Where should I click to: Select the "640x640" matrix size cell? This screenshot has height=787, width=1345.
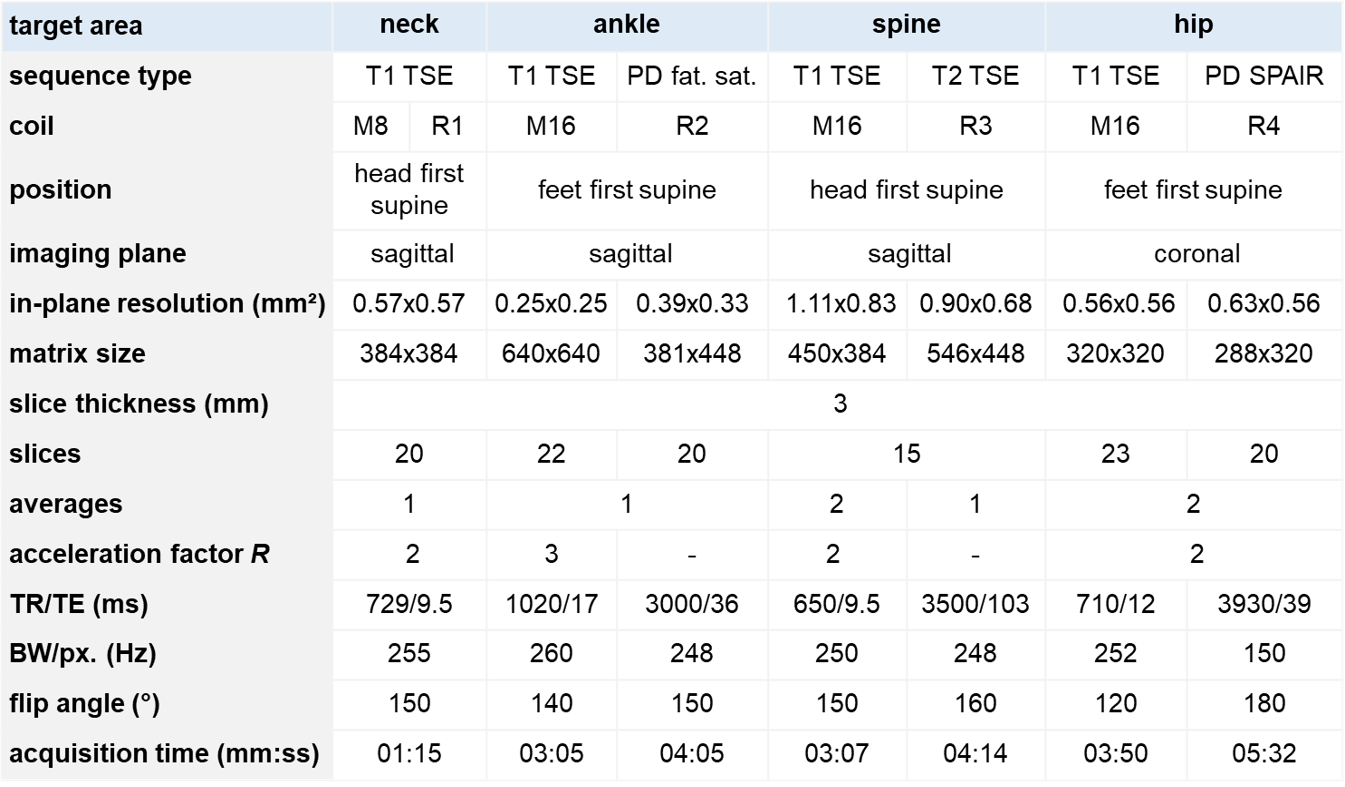tap(551, 354)
